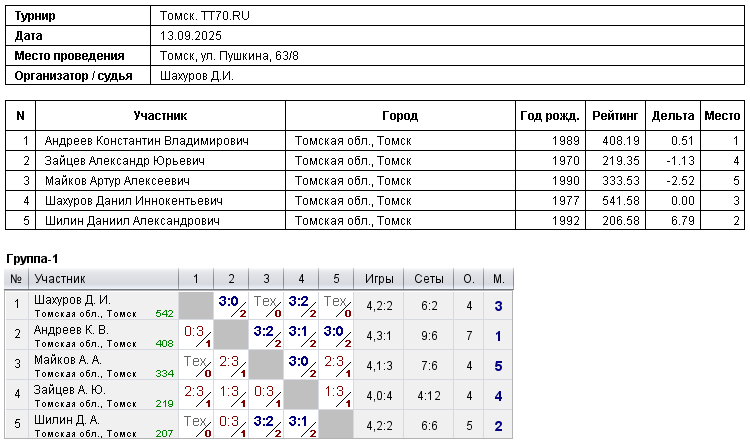
Task: Click Зайцев's 2:3 result against player 1
Action: click(x=194, y=391)
